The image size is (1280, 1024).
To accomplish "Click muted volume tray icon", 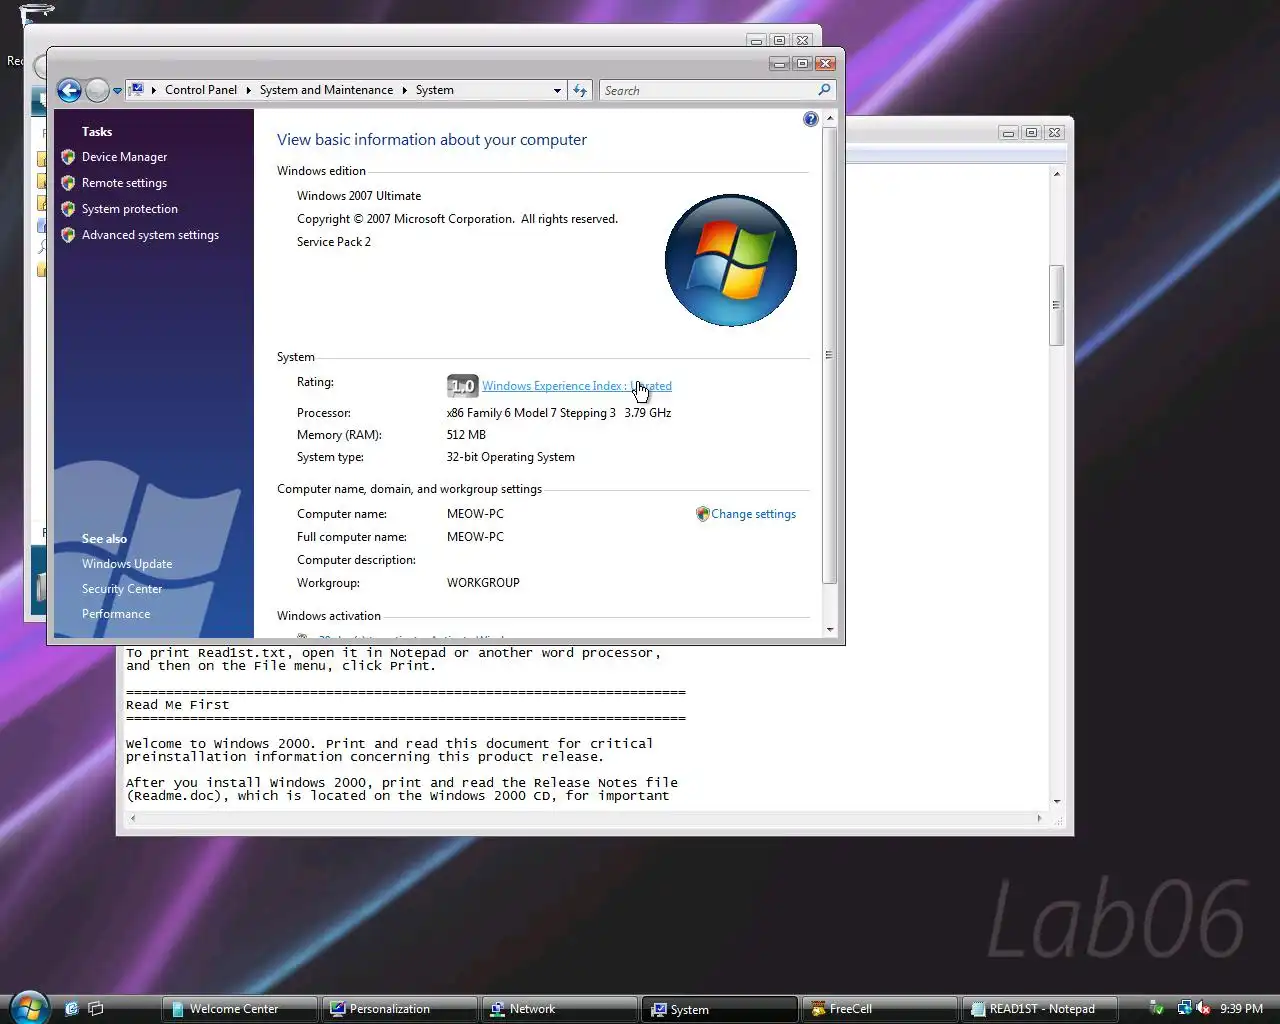I will click(x=1203, y=1008).
